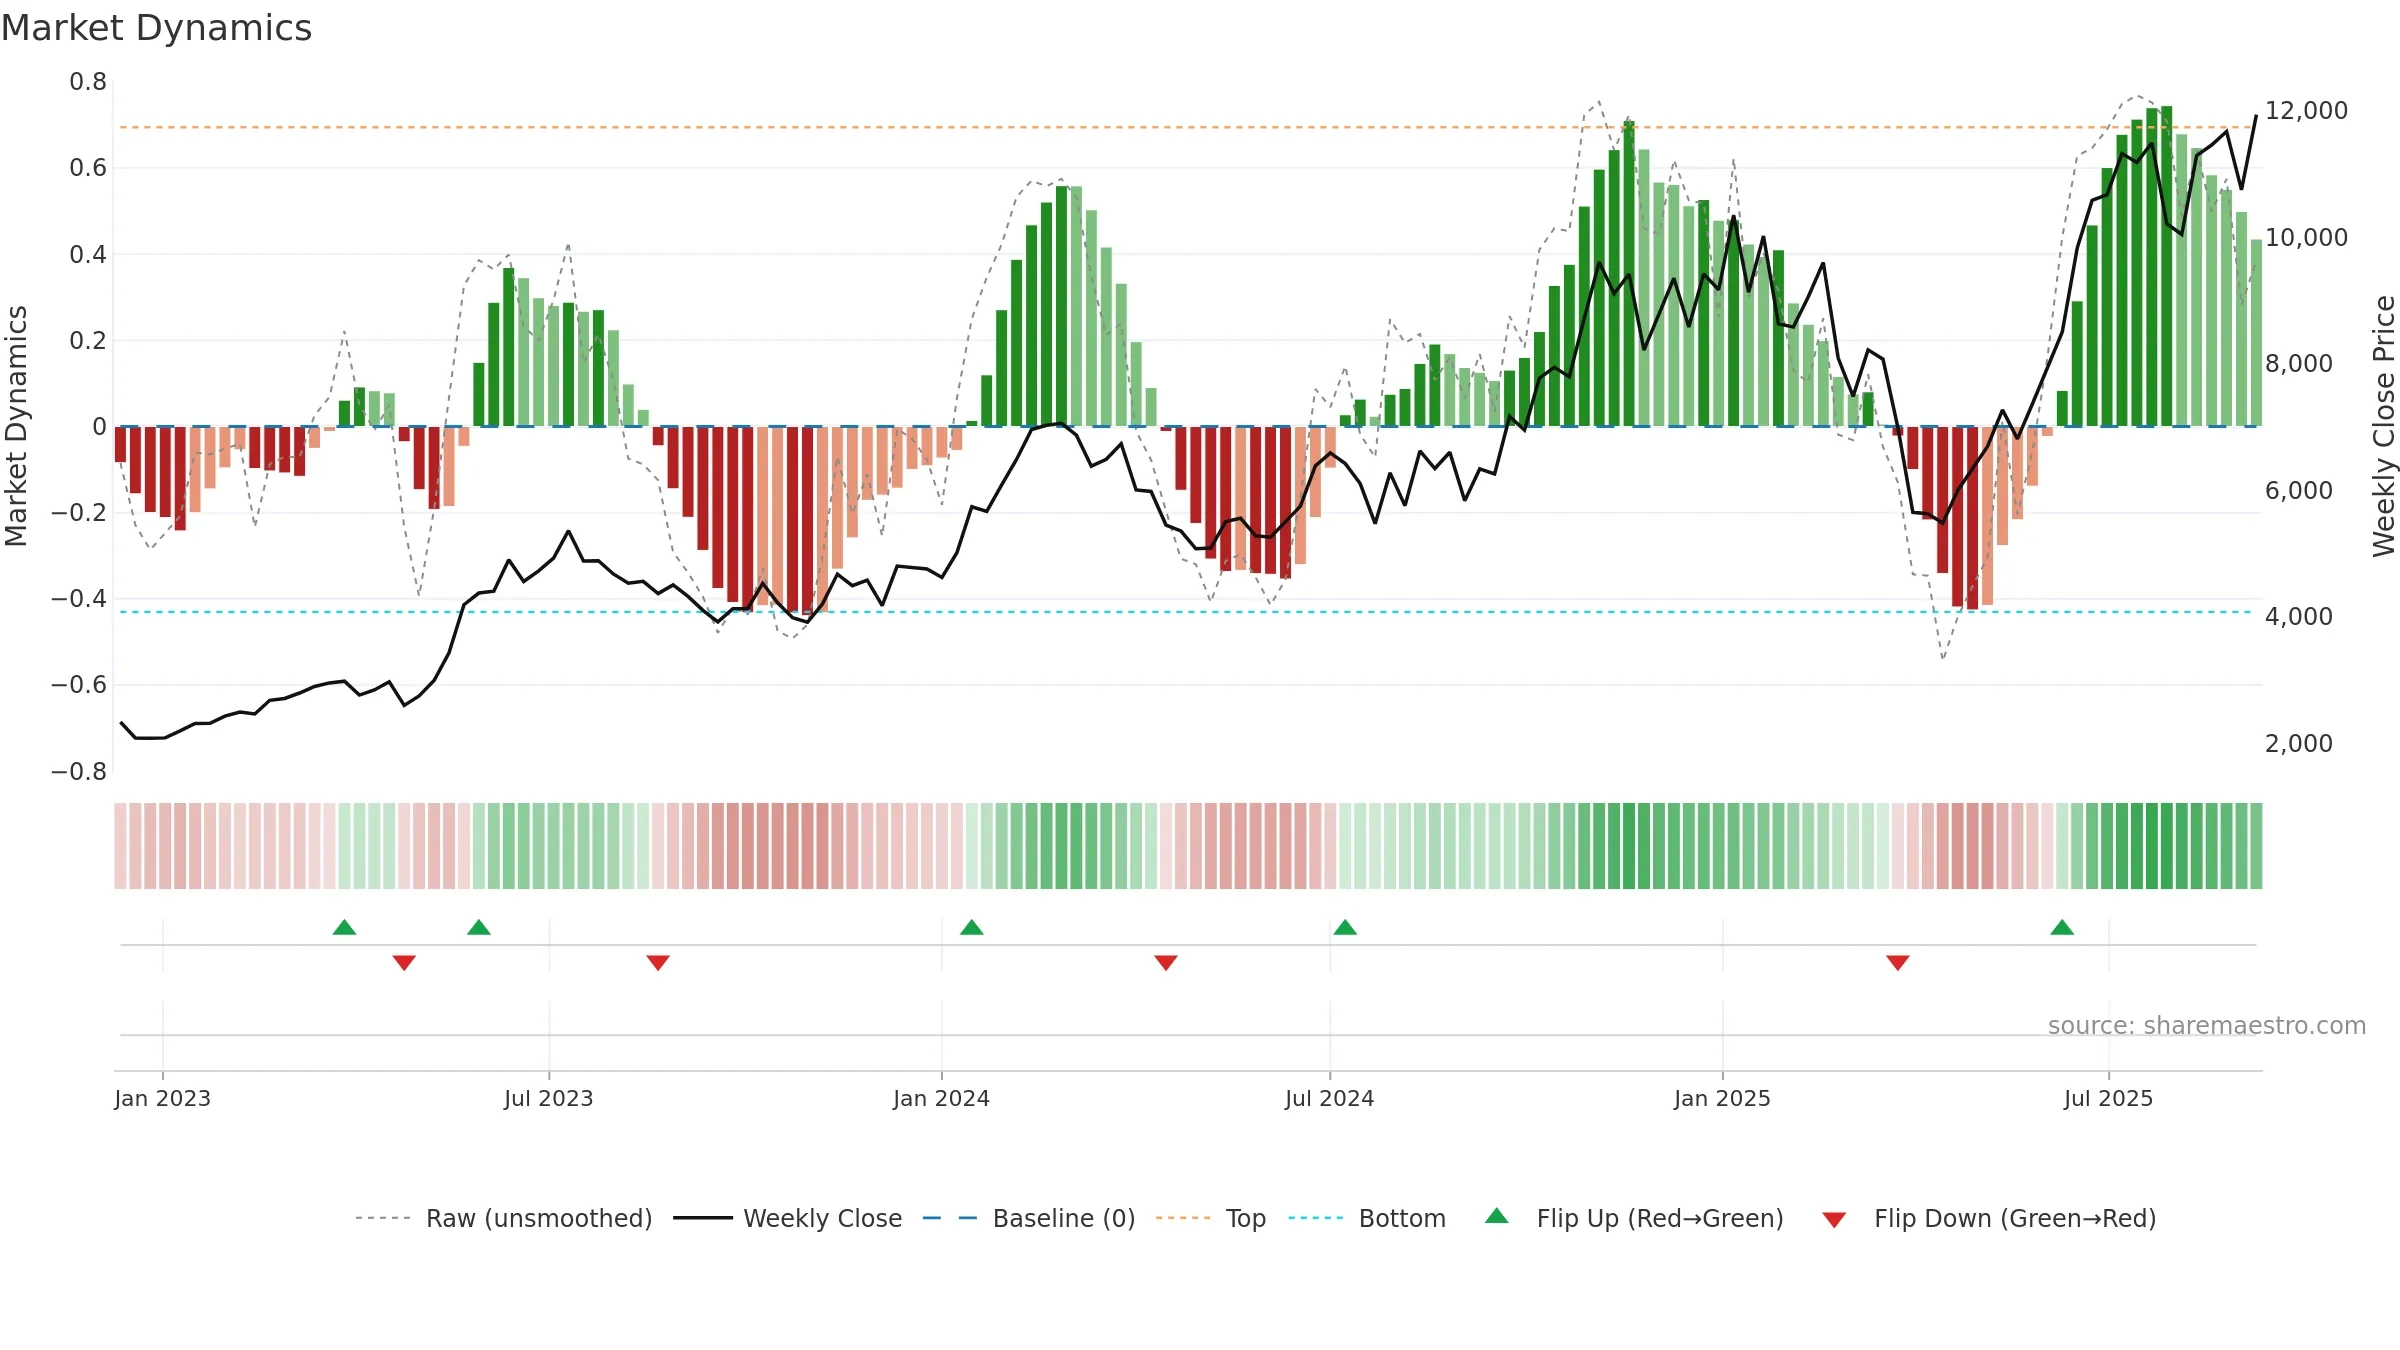Toggle Flip Up (Red→Green) legend entry
Viewport: 2400px width, 1350px height.
click(1634, 1218)
